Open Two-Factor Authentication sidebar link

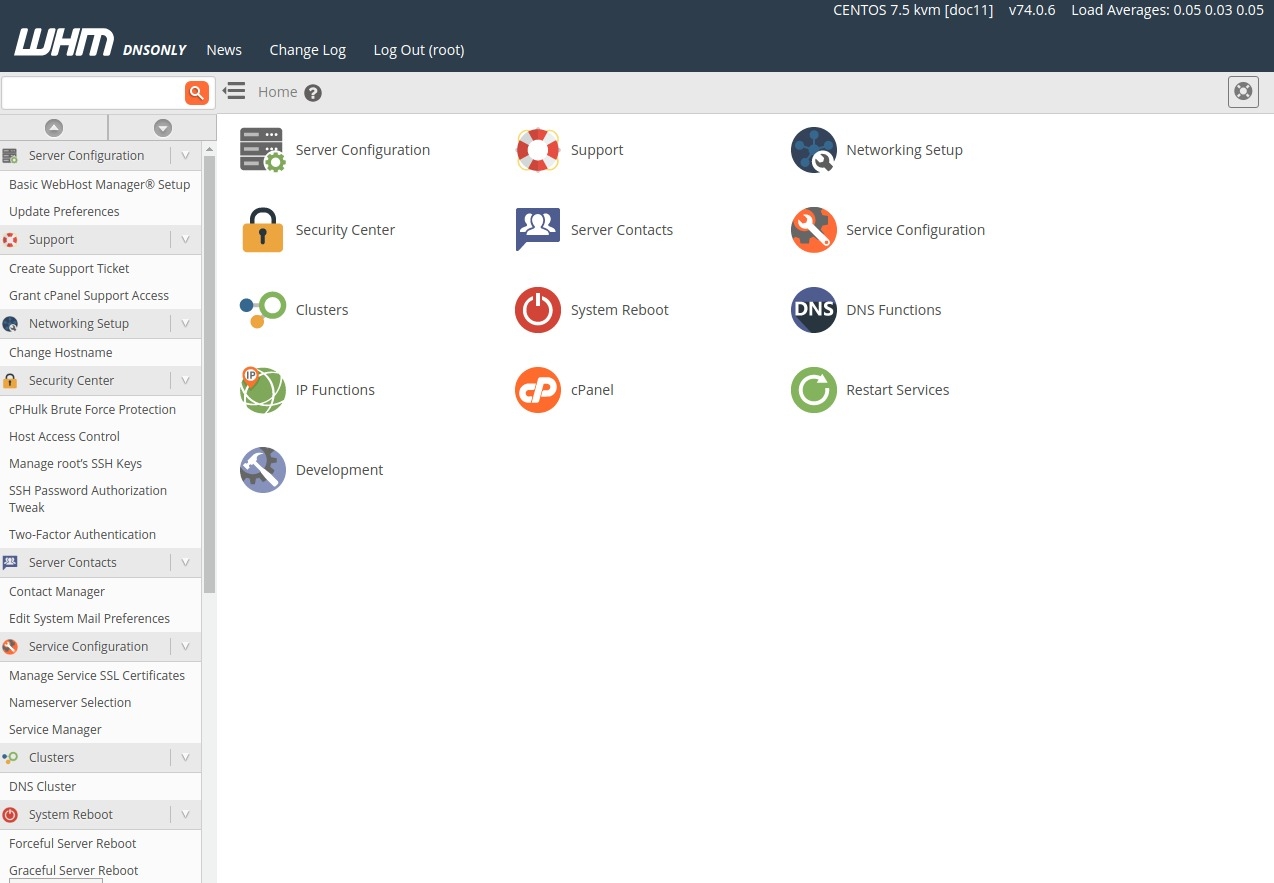click(x=82, y=535)
